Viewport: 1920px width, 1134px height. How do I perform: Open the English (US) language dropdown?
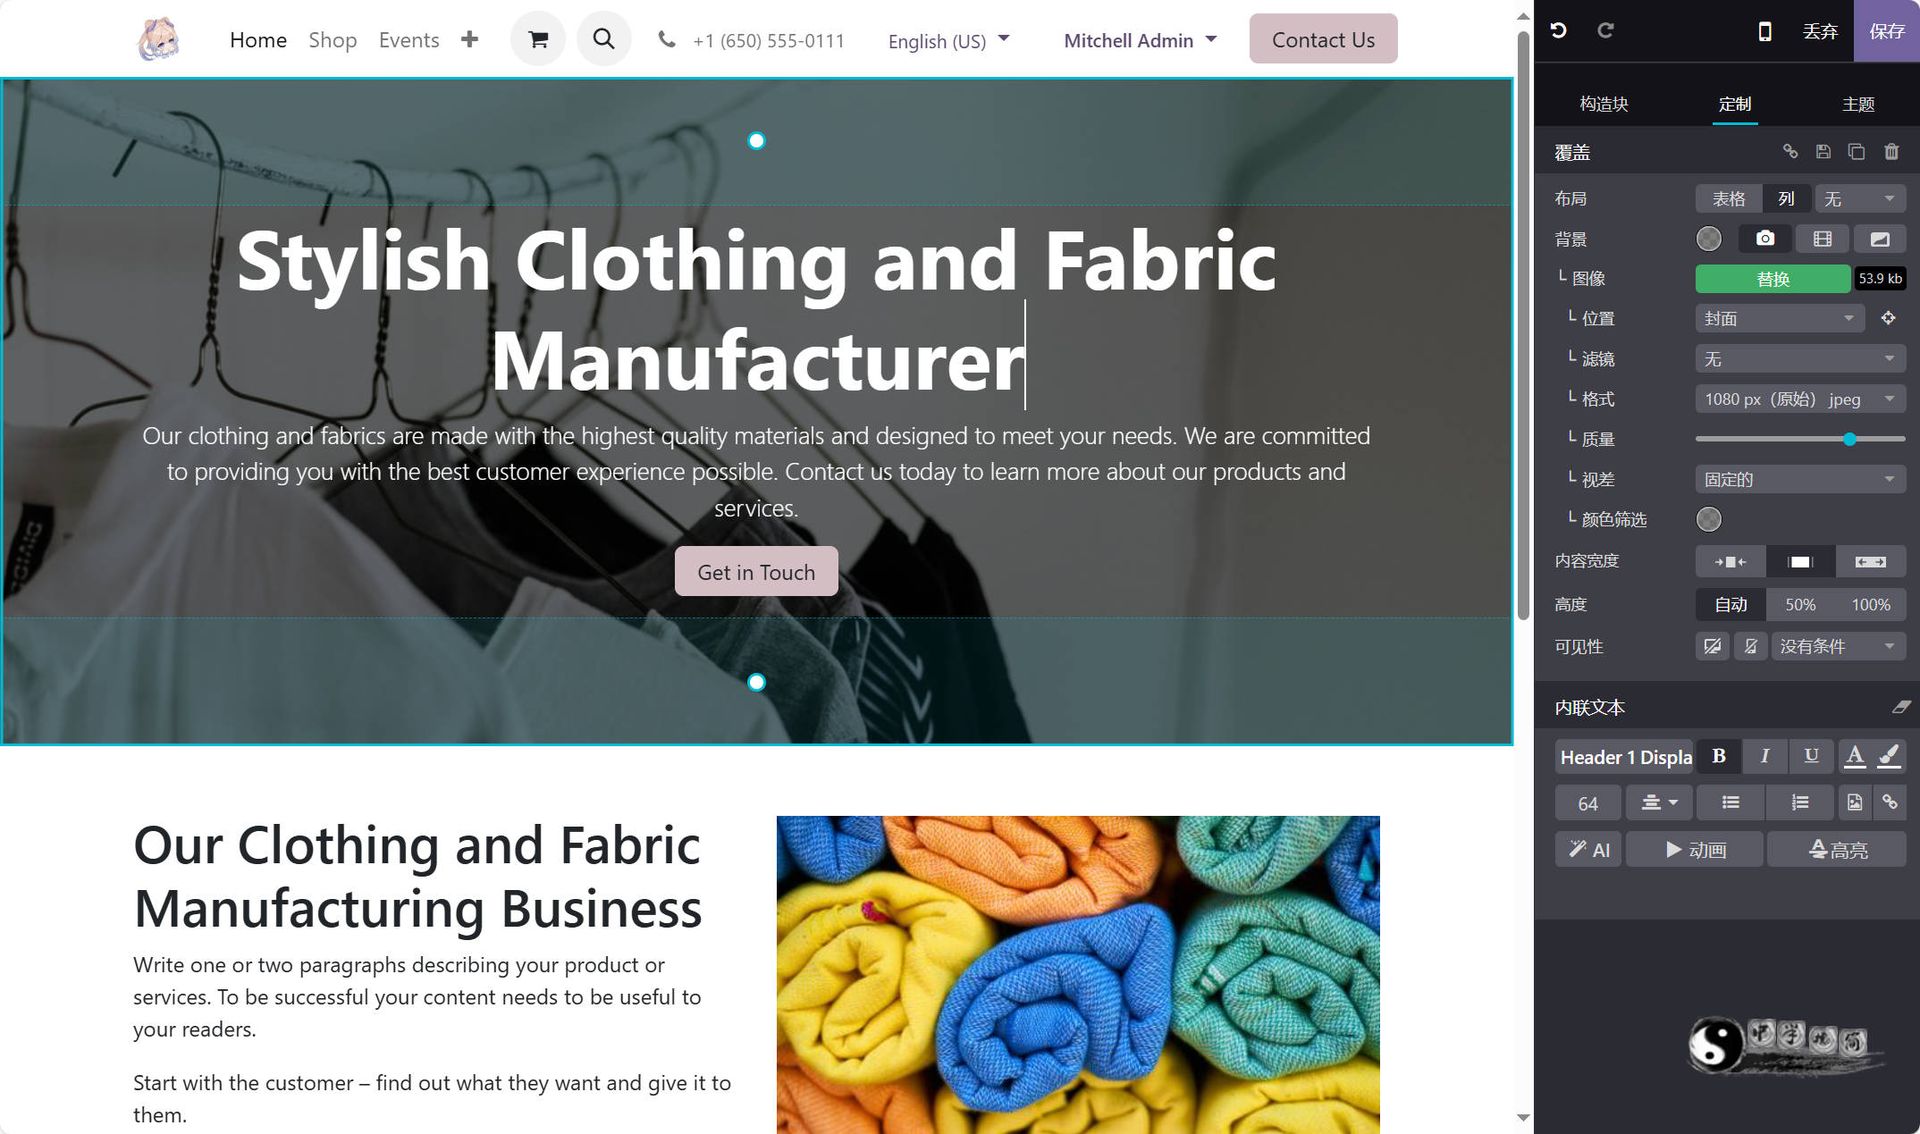pos(948,40)
